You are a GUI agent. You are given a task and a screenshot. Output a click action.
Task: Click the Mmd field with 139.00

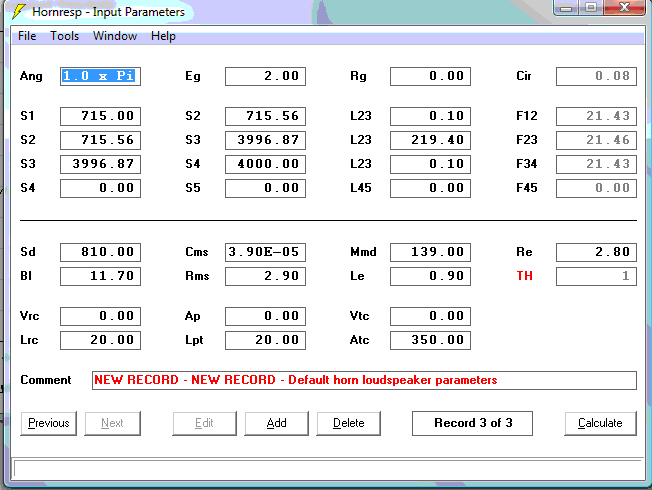tap(430, 252)
